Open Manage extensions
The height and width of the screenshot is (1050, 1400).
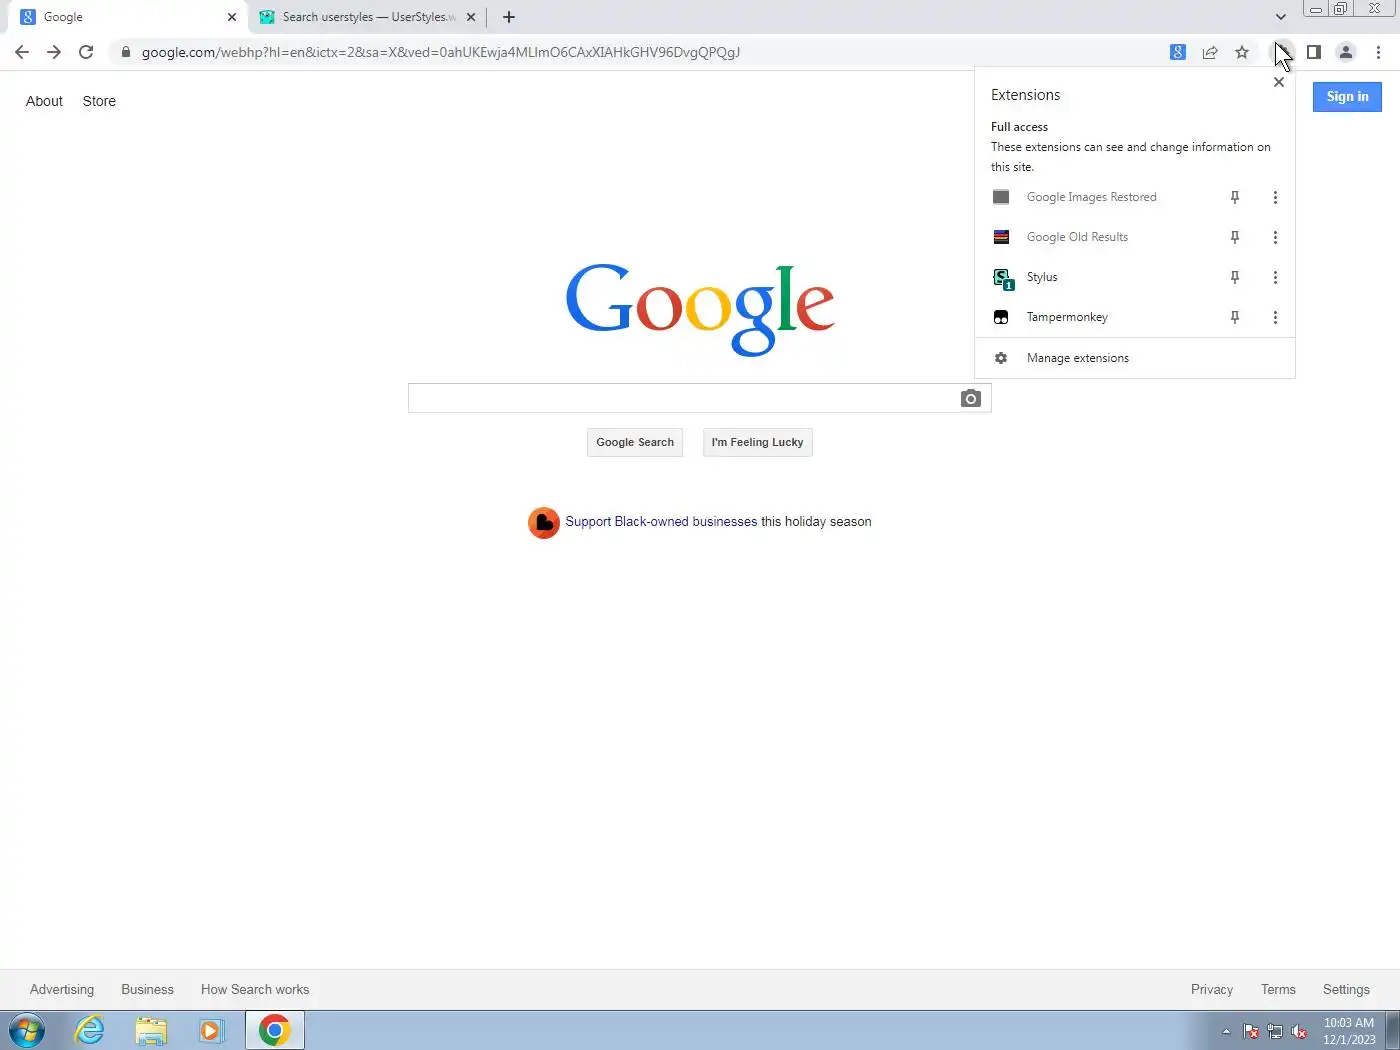click(1135, 358)
